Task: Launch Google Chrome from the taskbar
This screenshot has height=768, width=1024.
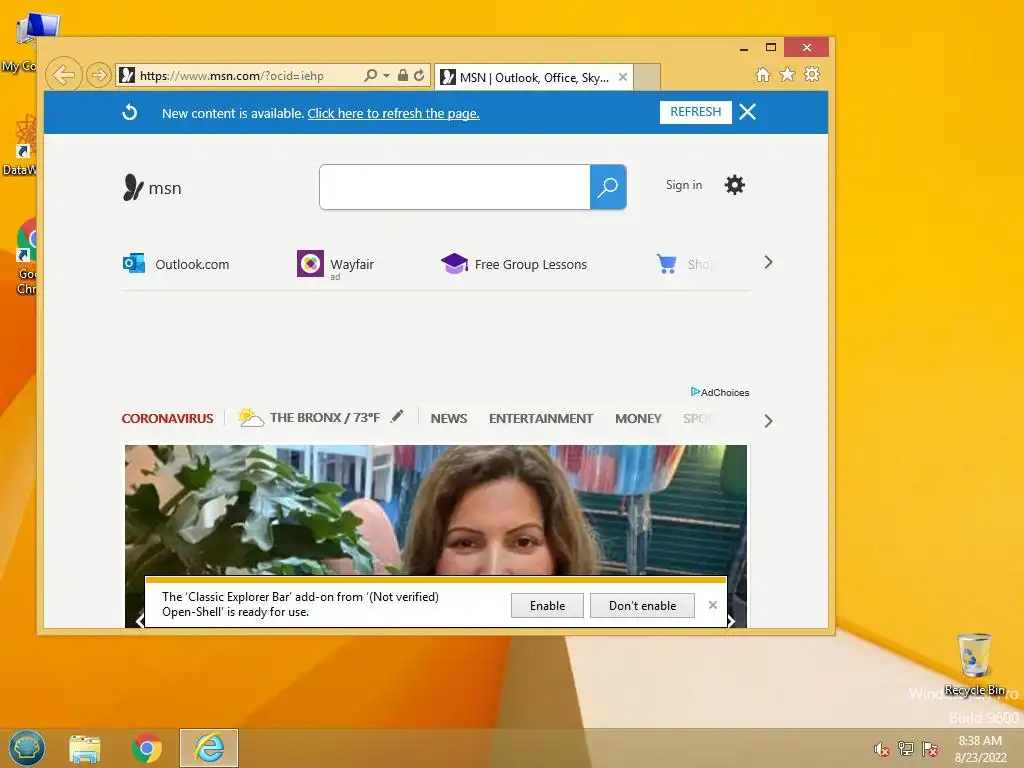Action: click(x=146, y=748)
